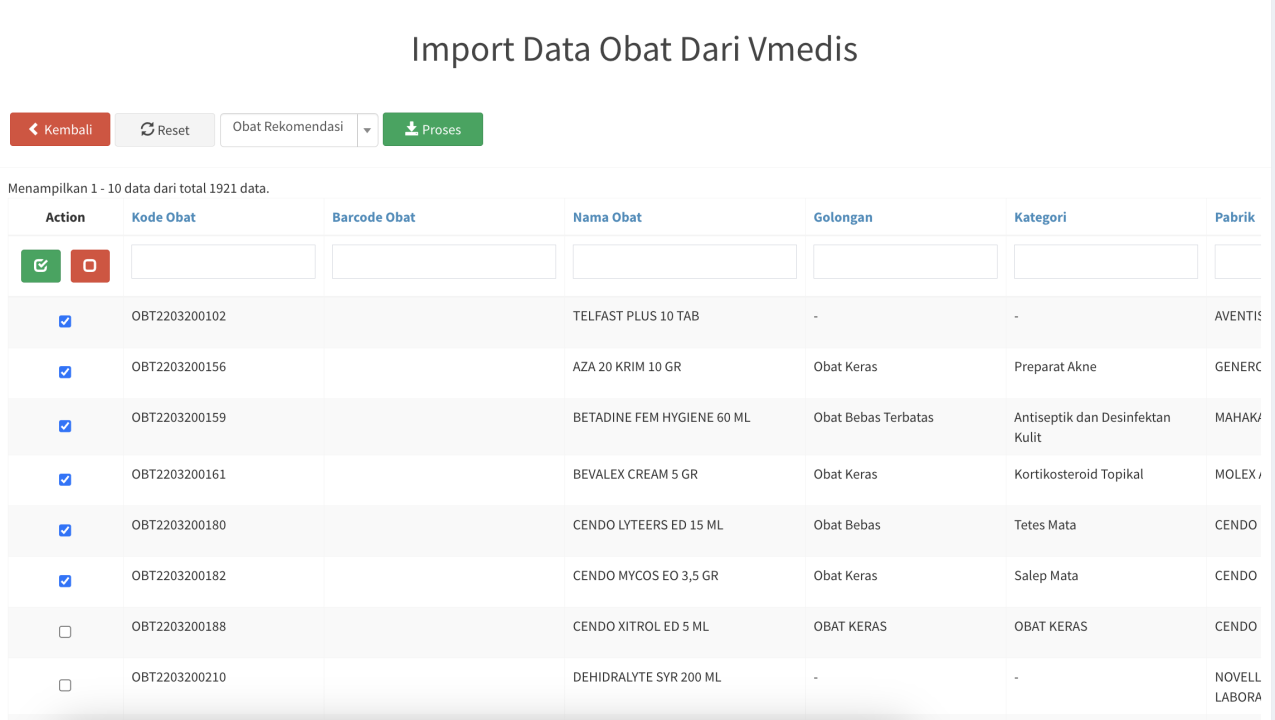Image resolution: width=1275 pixels, height=720 pixels.
Task: Deselect the AZA 20 KRIM 10 GR checkbox
Action: point(65,372)
